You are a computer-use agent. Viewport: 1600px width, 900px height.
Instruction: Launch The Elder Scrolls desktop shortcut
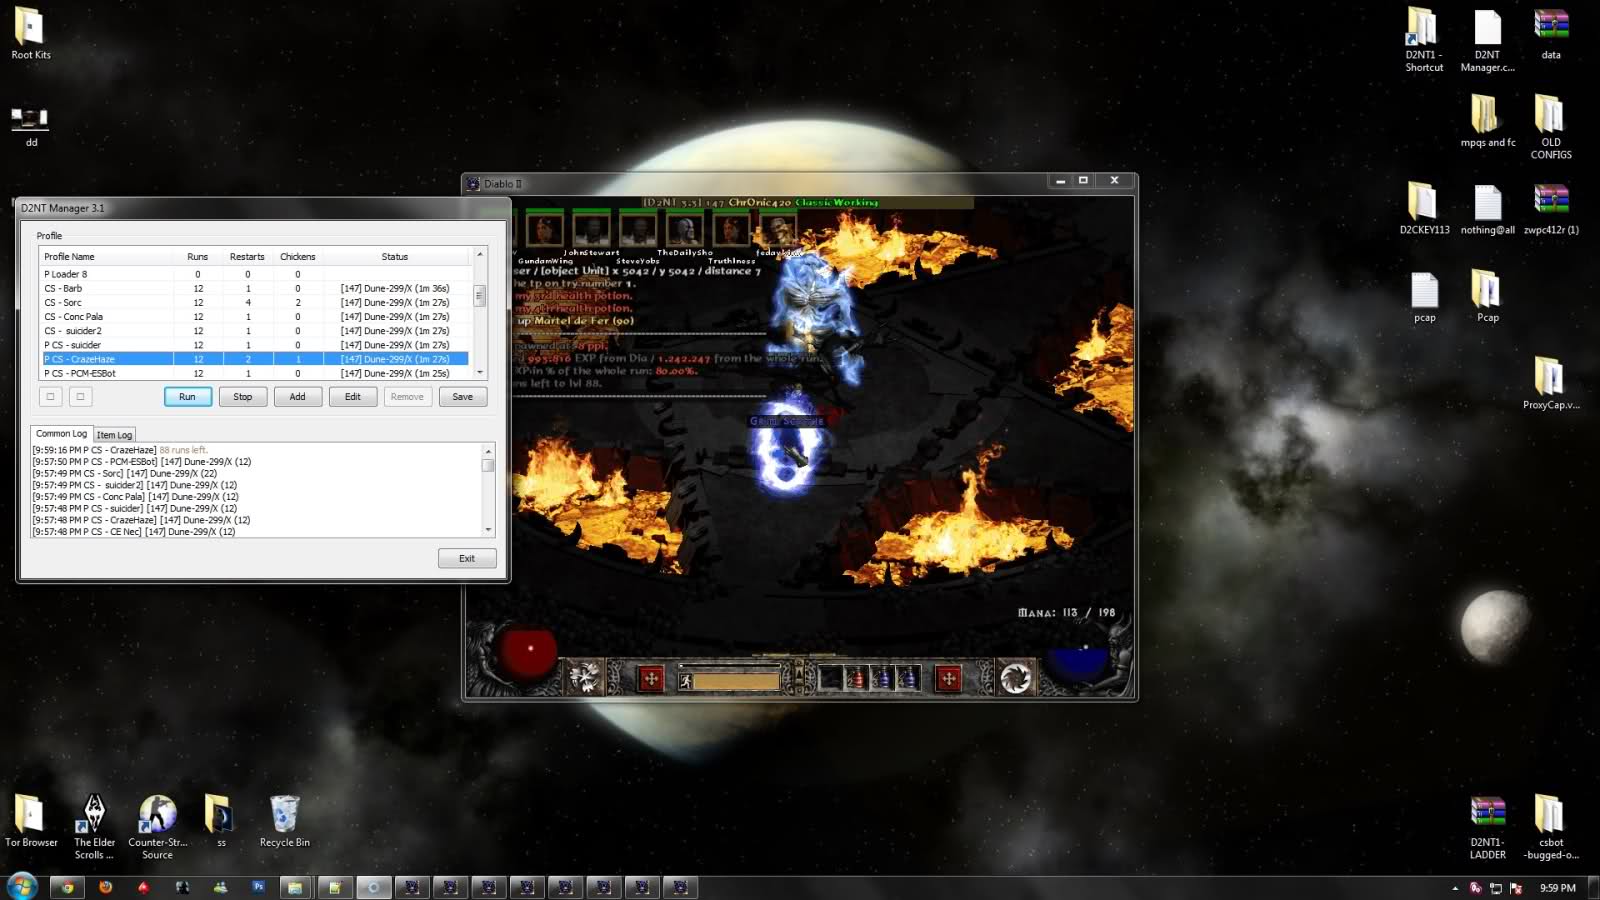[94, 827]
